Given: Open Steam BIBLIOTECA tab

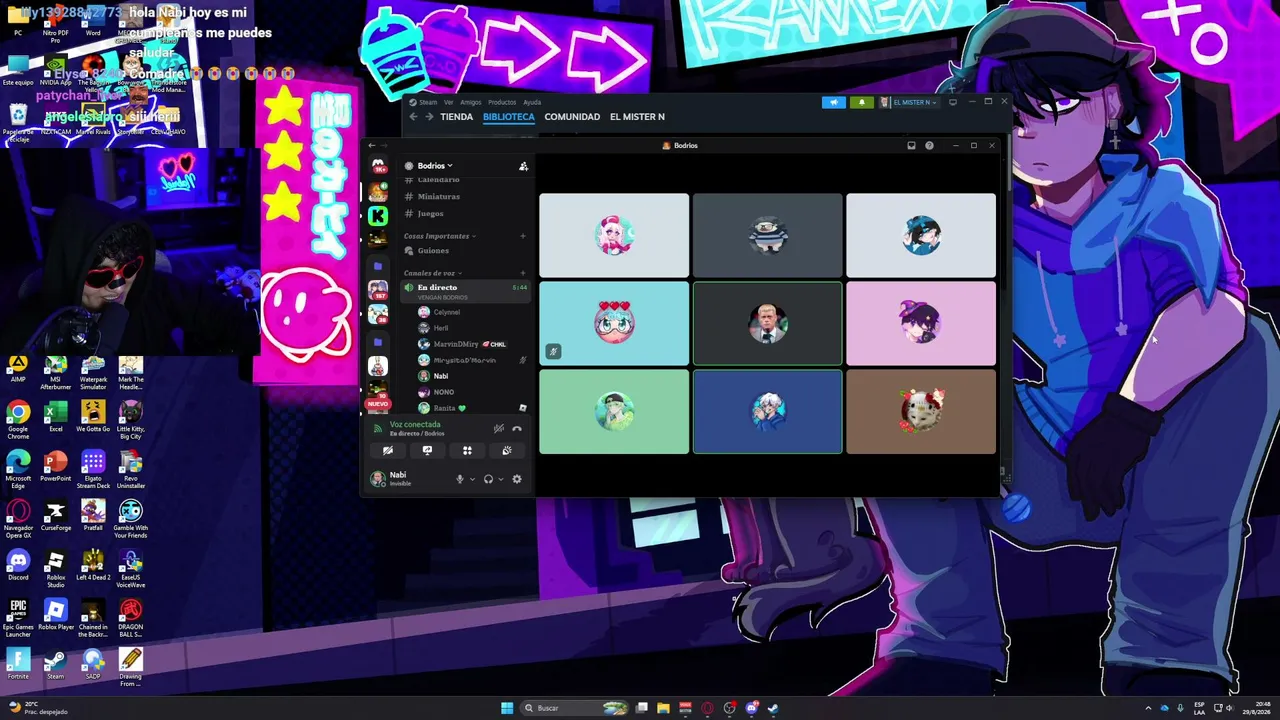Looking at the screenshot, I should (x=509, y=117).
